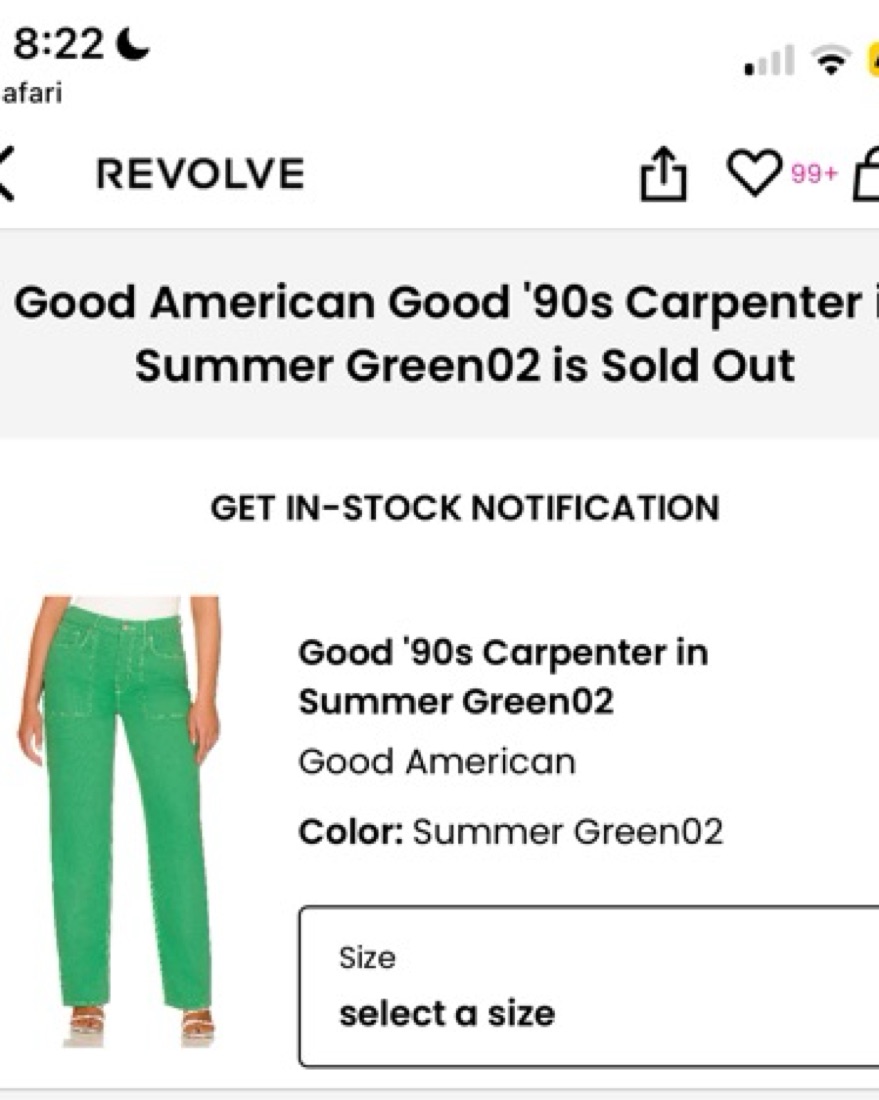The height and width of the screenshot is (1100, 879).
Task: Tap the cellular signal bars
Action: pyautogui.click(x=770, y=60)
